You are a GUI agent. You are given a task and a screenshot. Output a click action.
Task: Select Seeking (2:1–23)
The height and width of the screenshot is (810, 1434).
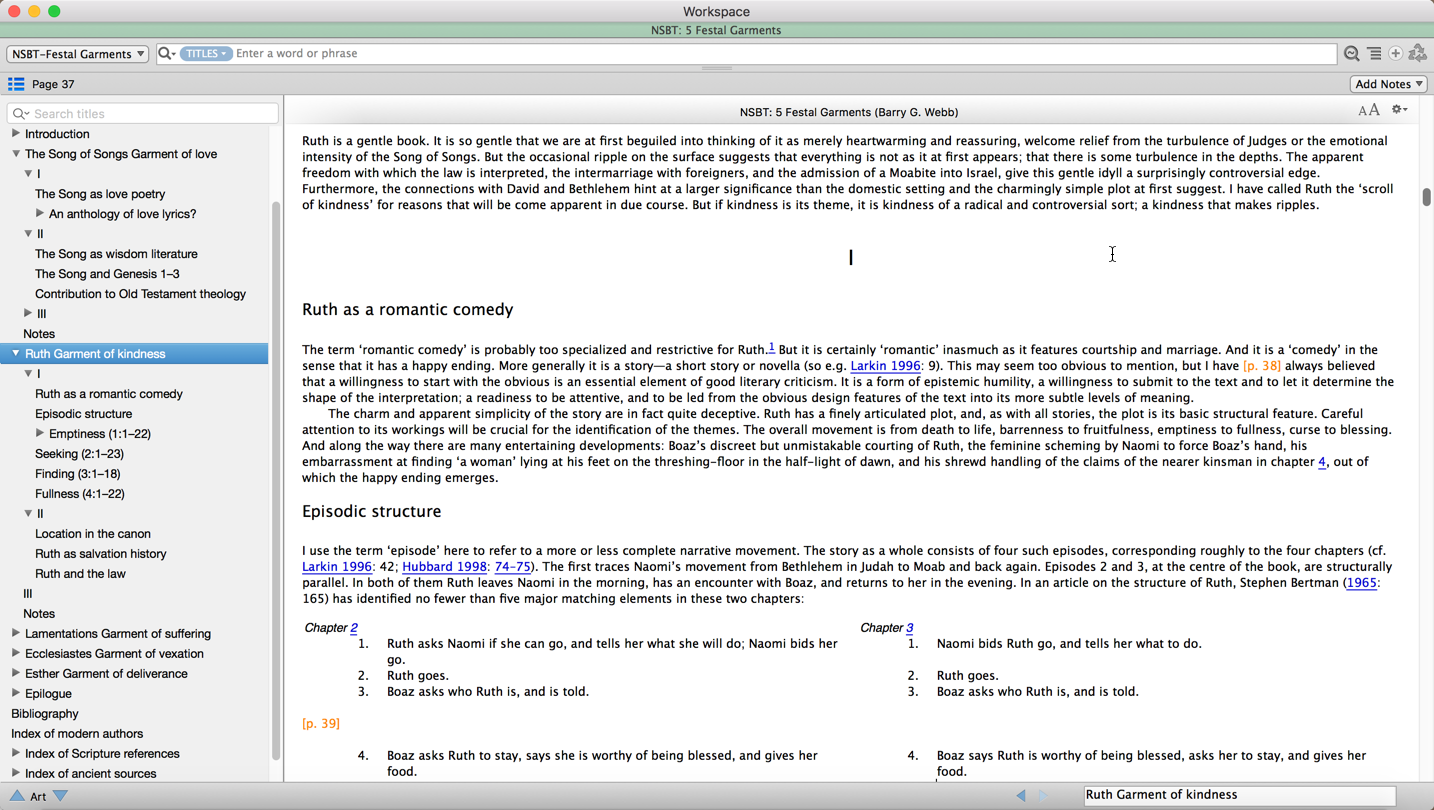79,454
